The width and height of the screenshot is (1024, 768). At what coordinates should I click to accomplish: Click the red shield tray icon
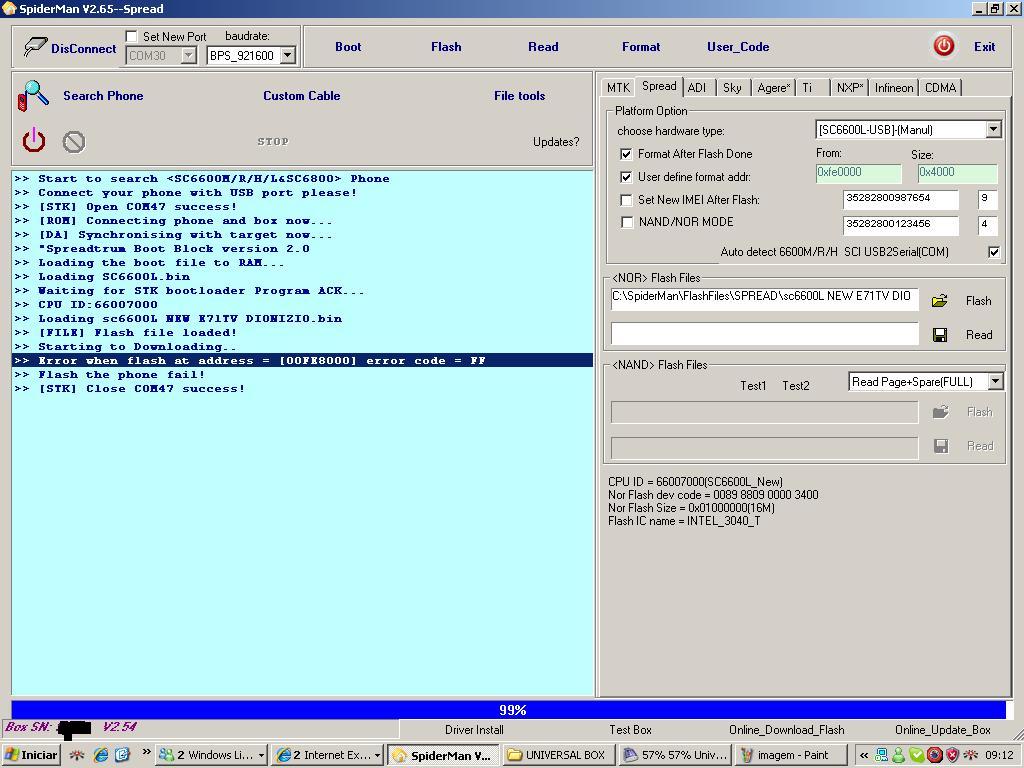coord(953,755)
